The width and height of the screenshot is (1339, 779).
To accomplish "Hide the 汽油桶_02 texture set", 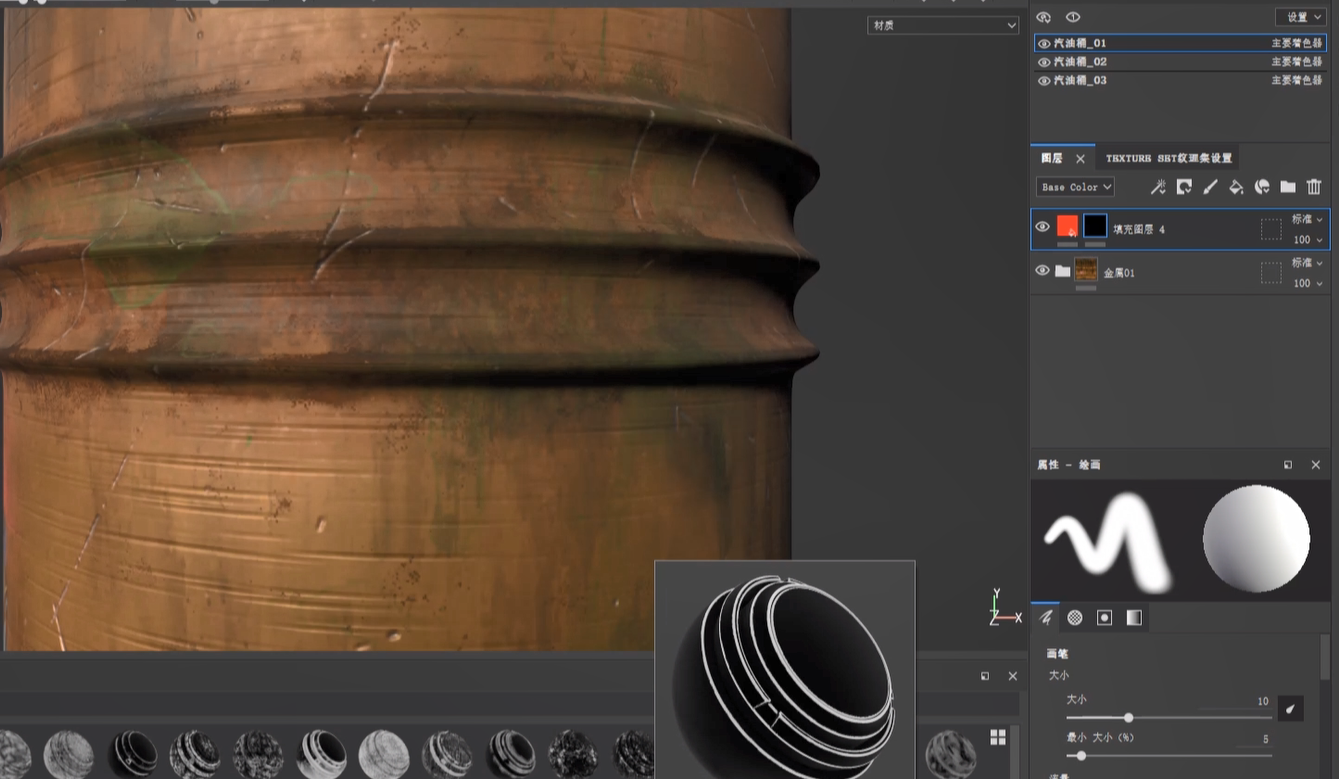I will point(1044,62).
